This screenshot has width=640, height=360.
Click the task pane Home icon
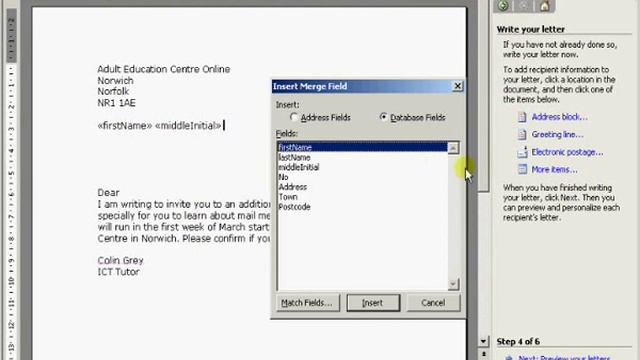[x=544, y=6]
